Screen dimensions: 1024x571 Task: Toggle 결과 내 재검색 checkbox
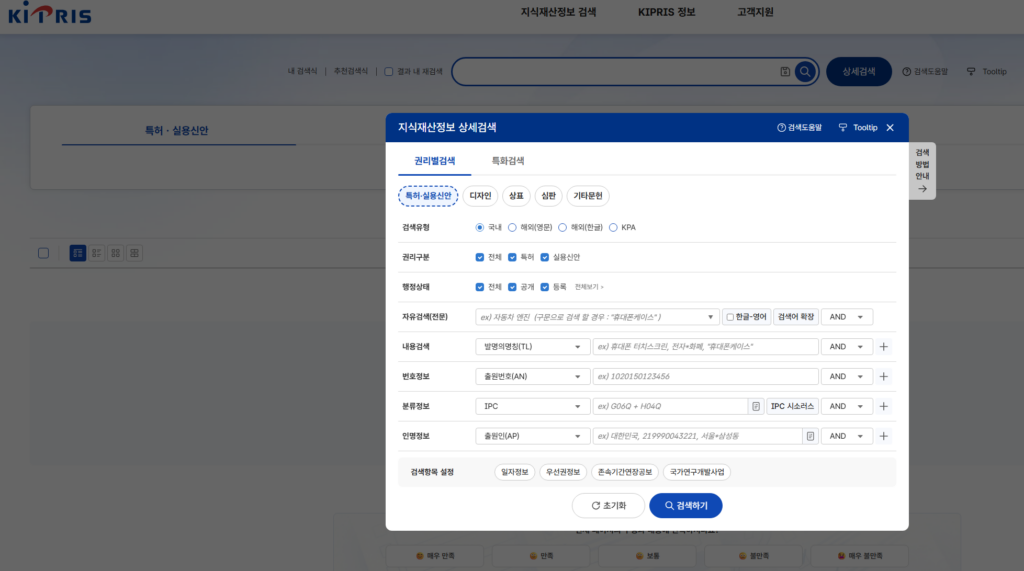pyautogui.click(x=389, y=72)
